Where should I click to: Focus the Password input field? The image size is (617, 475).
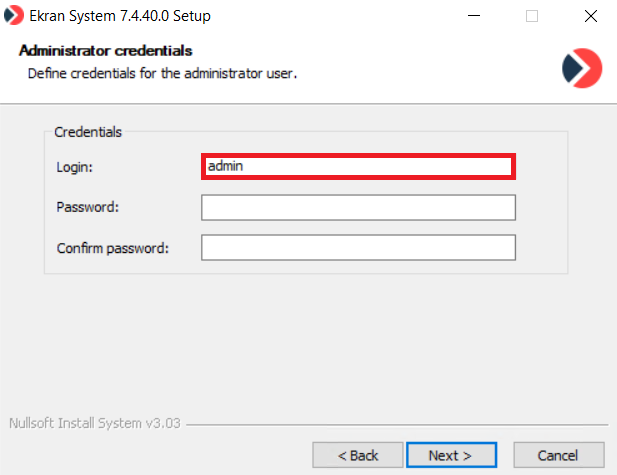[x=358, y=207]
